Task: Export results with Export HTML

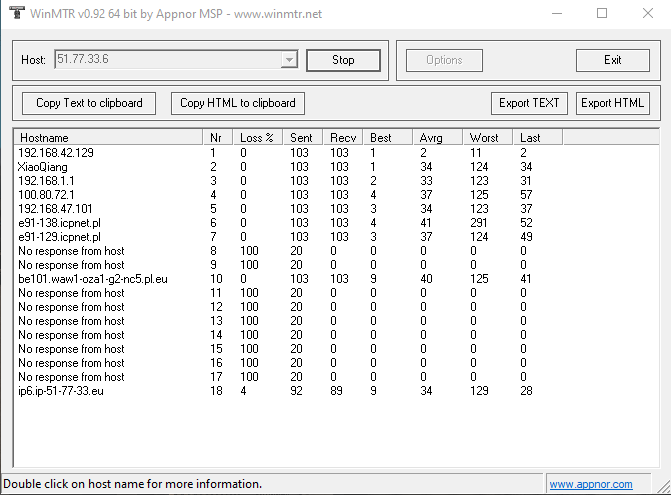Action: click(x=612, y=103)
